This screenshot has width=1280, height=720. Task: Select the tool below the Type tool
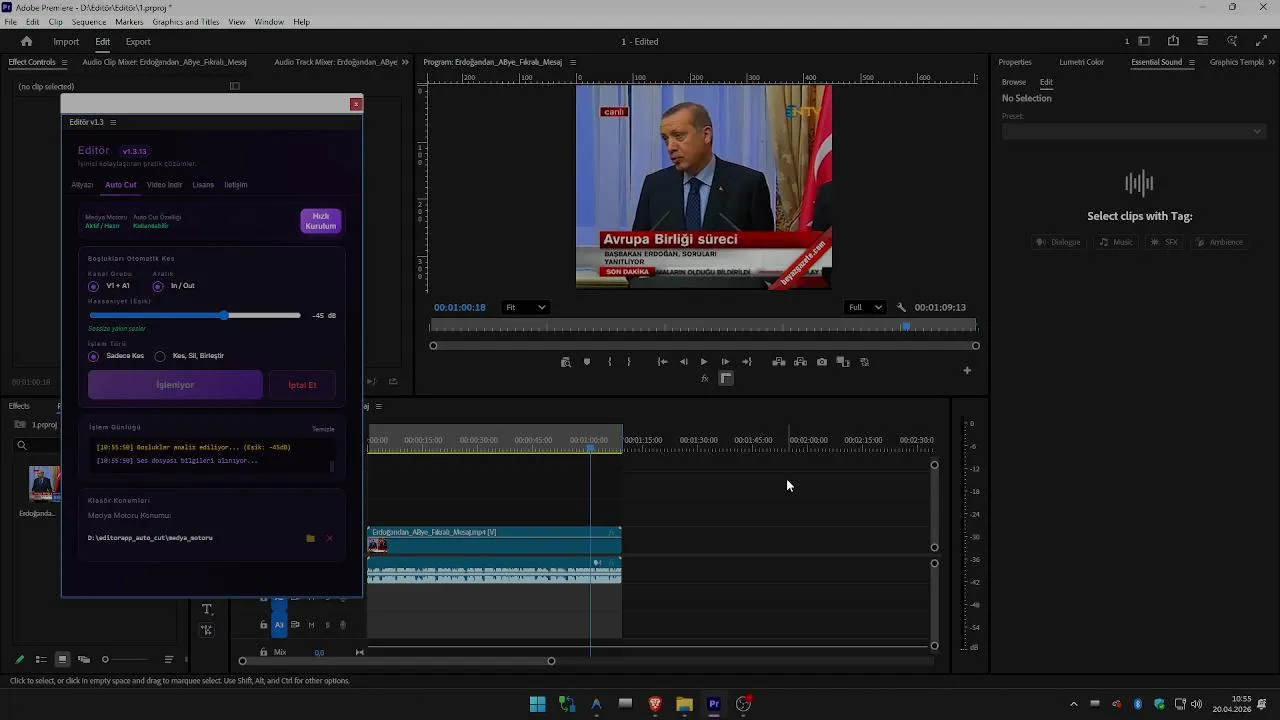(x=207, y=630)
